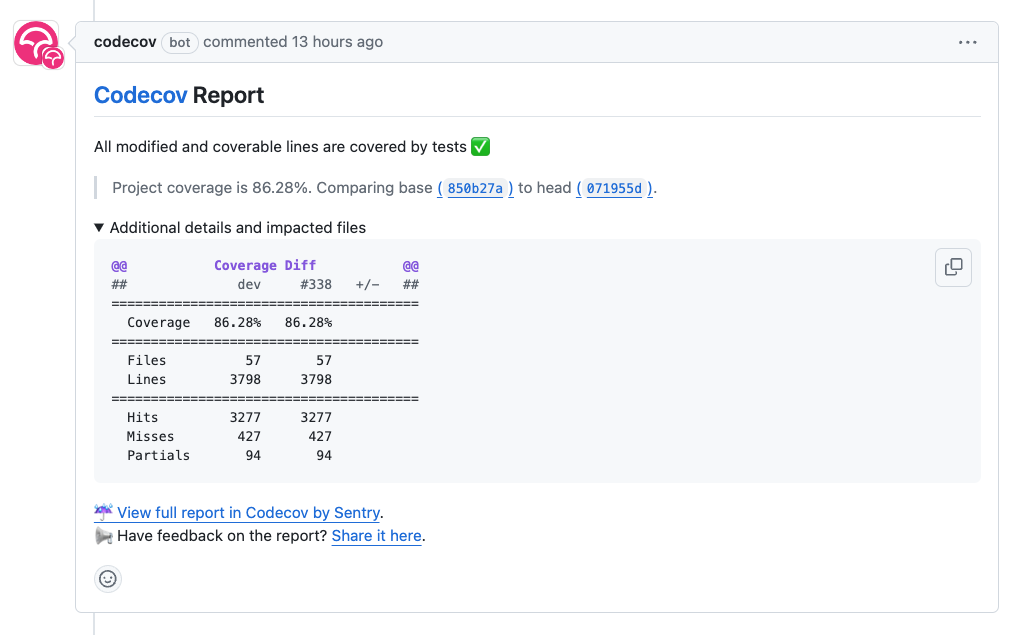Collapse 'Additional details and impacted files'

point(230,227)
